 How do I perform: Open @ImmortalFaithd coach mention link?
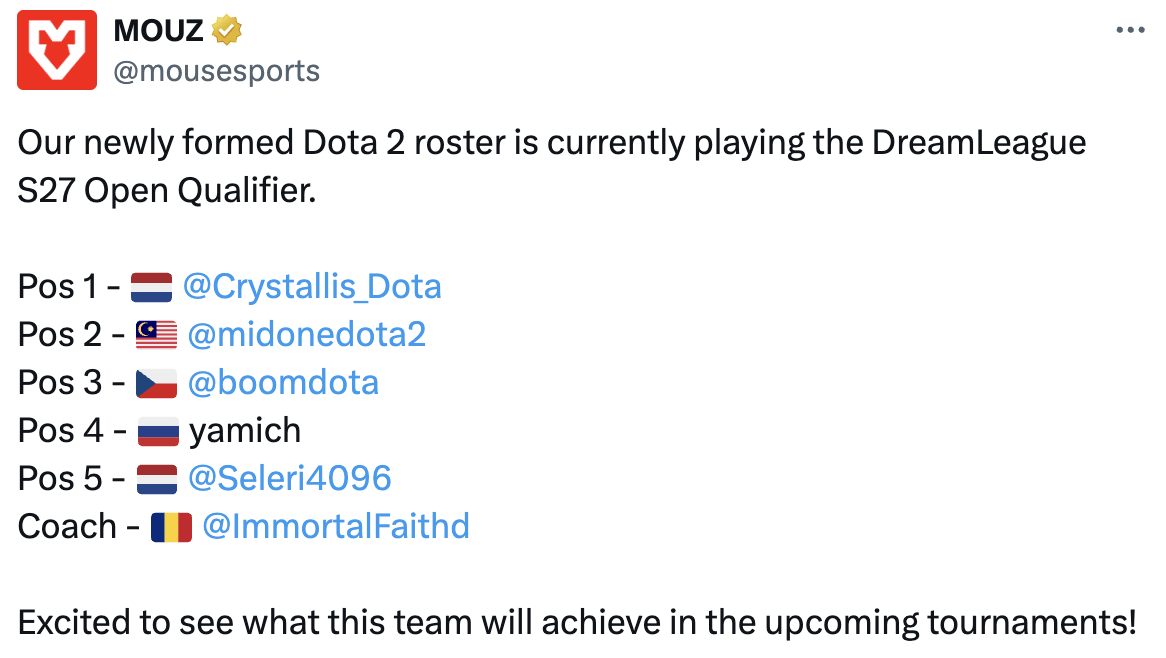point(335,526)
